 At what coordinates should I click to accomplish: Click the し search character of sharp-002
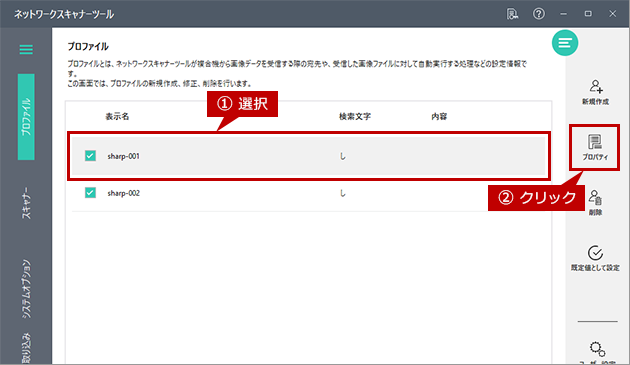(342, 193)
